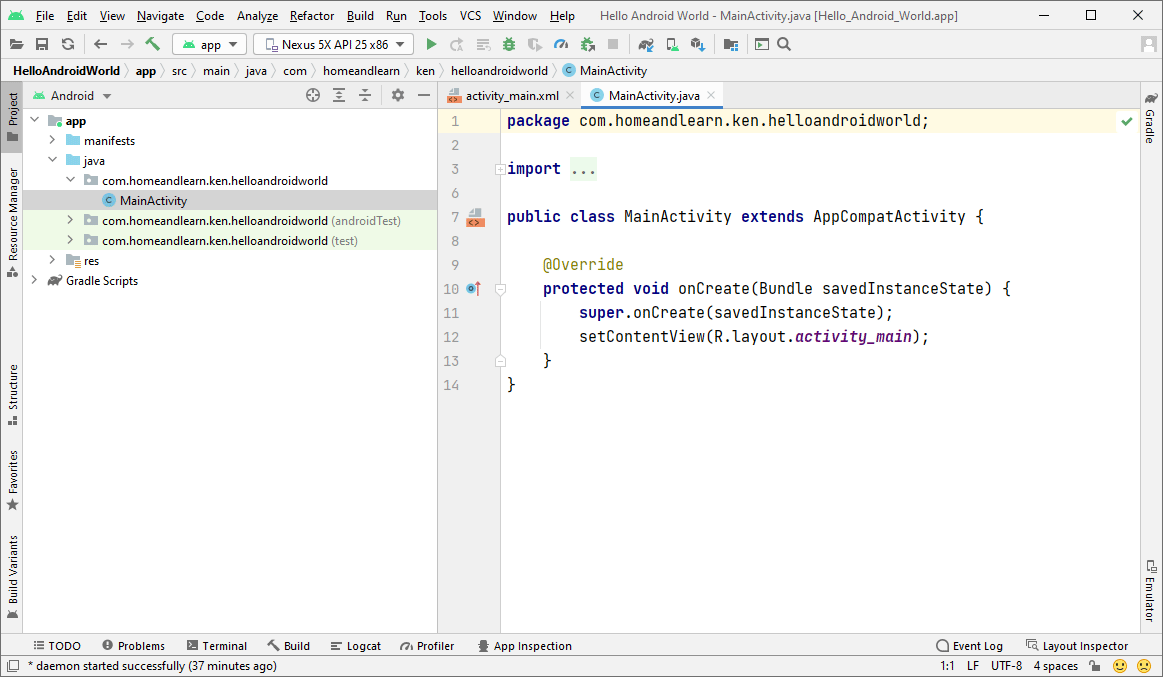Toggle the Project tool window tab
1163x677 pixels.
[13, 117]
